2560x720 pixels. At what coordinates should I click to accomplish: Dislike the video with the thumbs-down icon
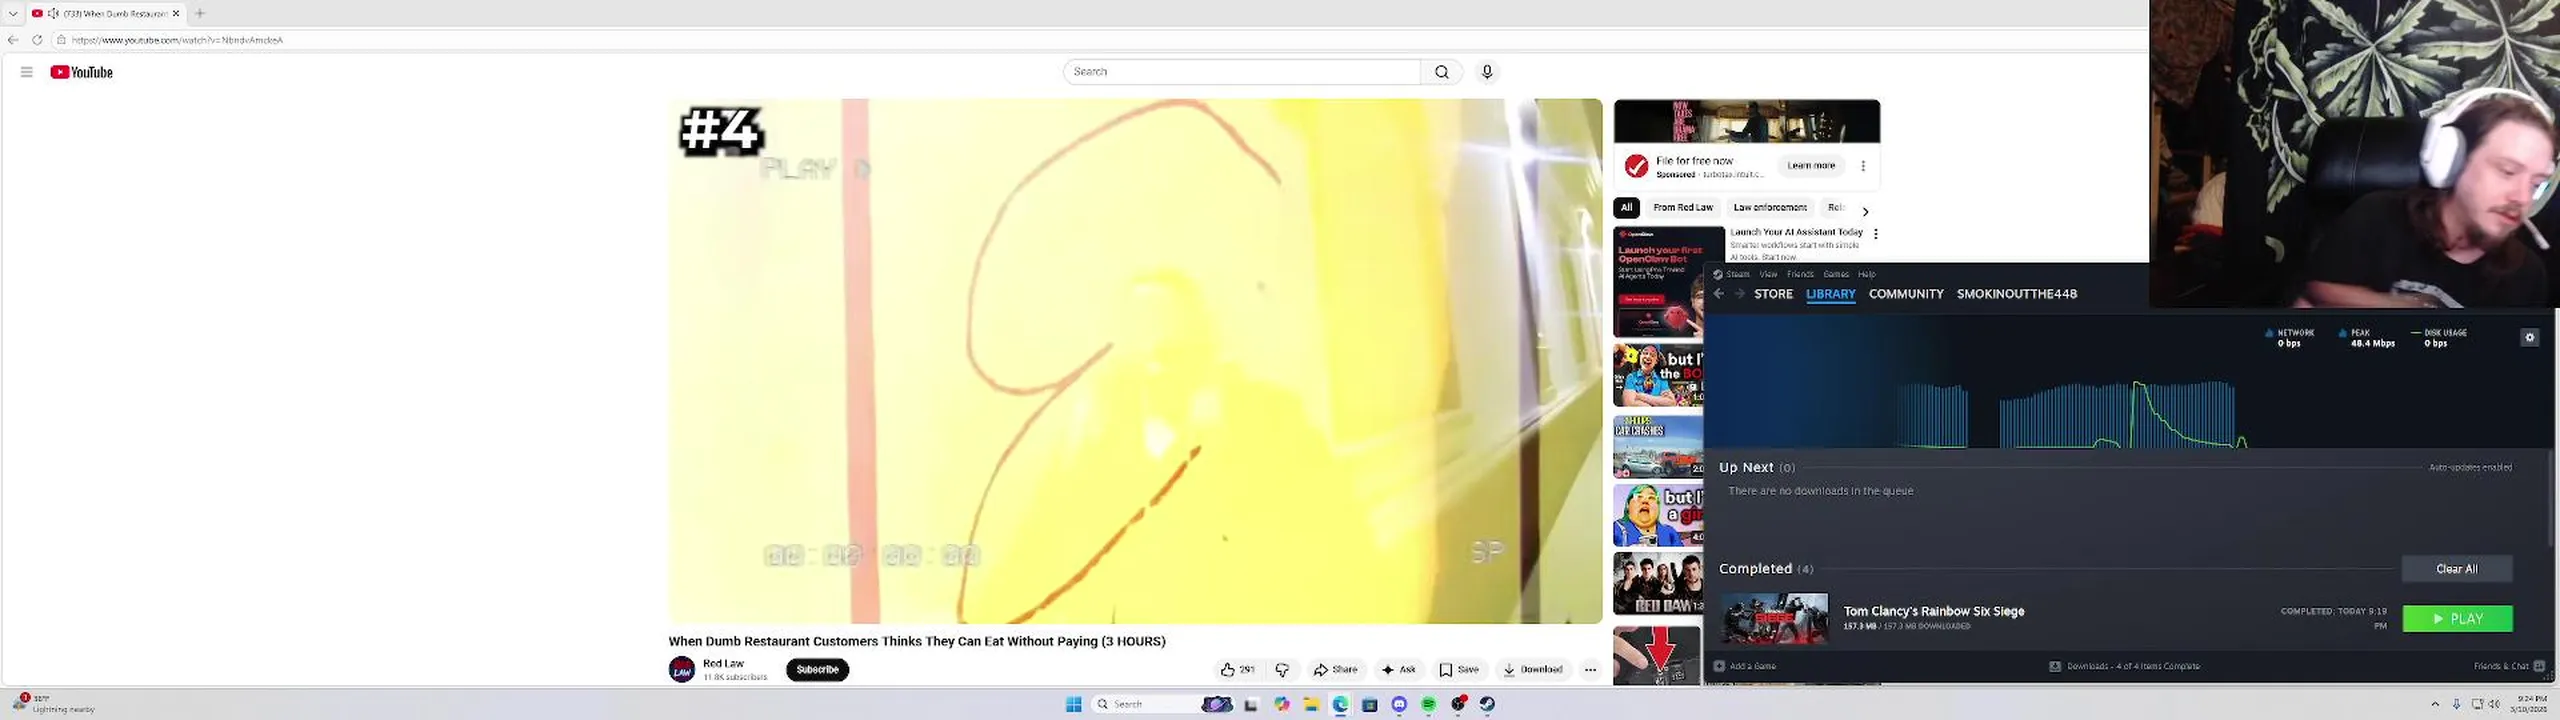click(x=1282, y=670)
